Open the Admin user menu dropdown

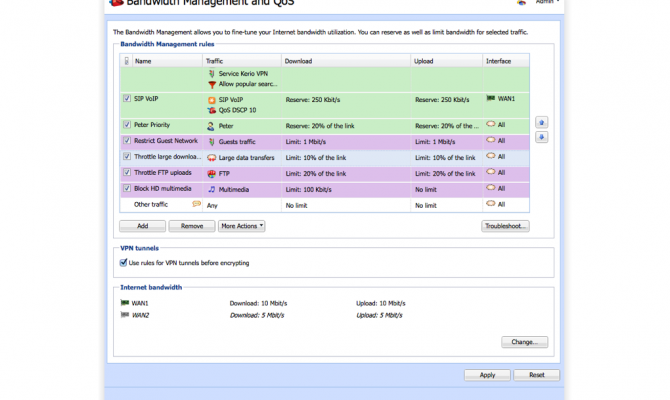coord(548,2)
